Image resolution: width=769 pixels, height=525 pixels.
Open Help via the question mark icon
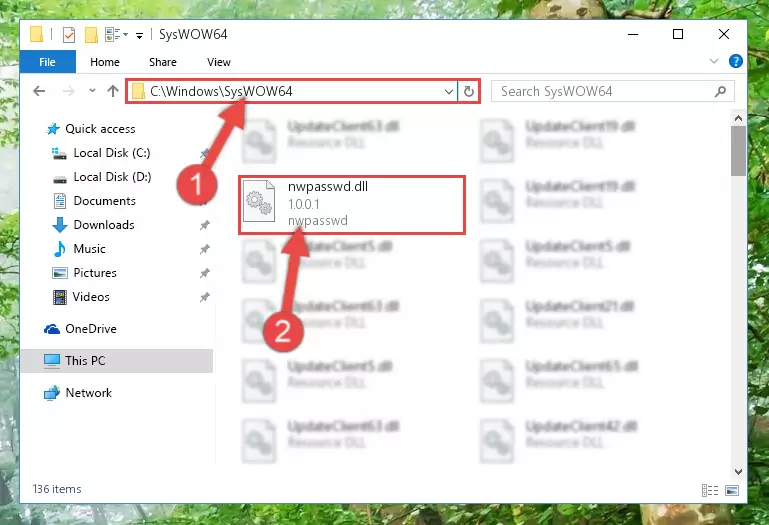pyautogui.click(x=735, y=61)
